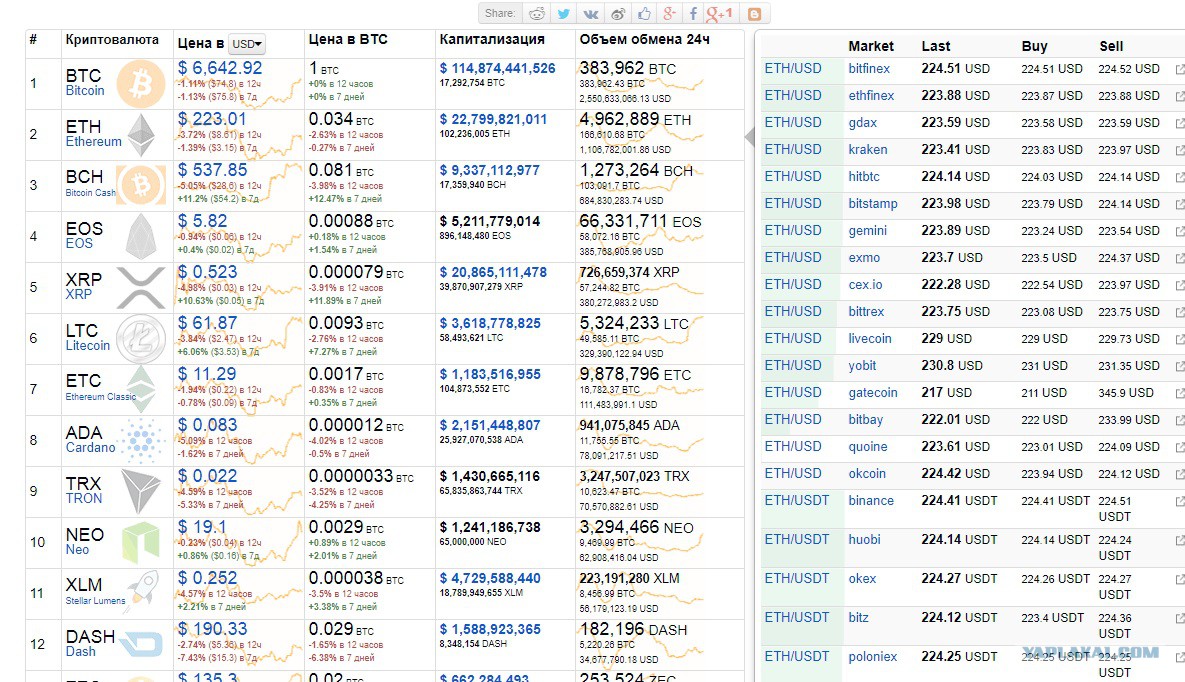Share page on Reddit
This screenshot has height=682, width=1185.
(x=537, y=14)
